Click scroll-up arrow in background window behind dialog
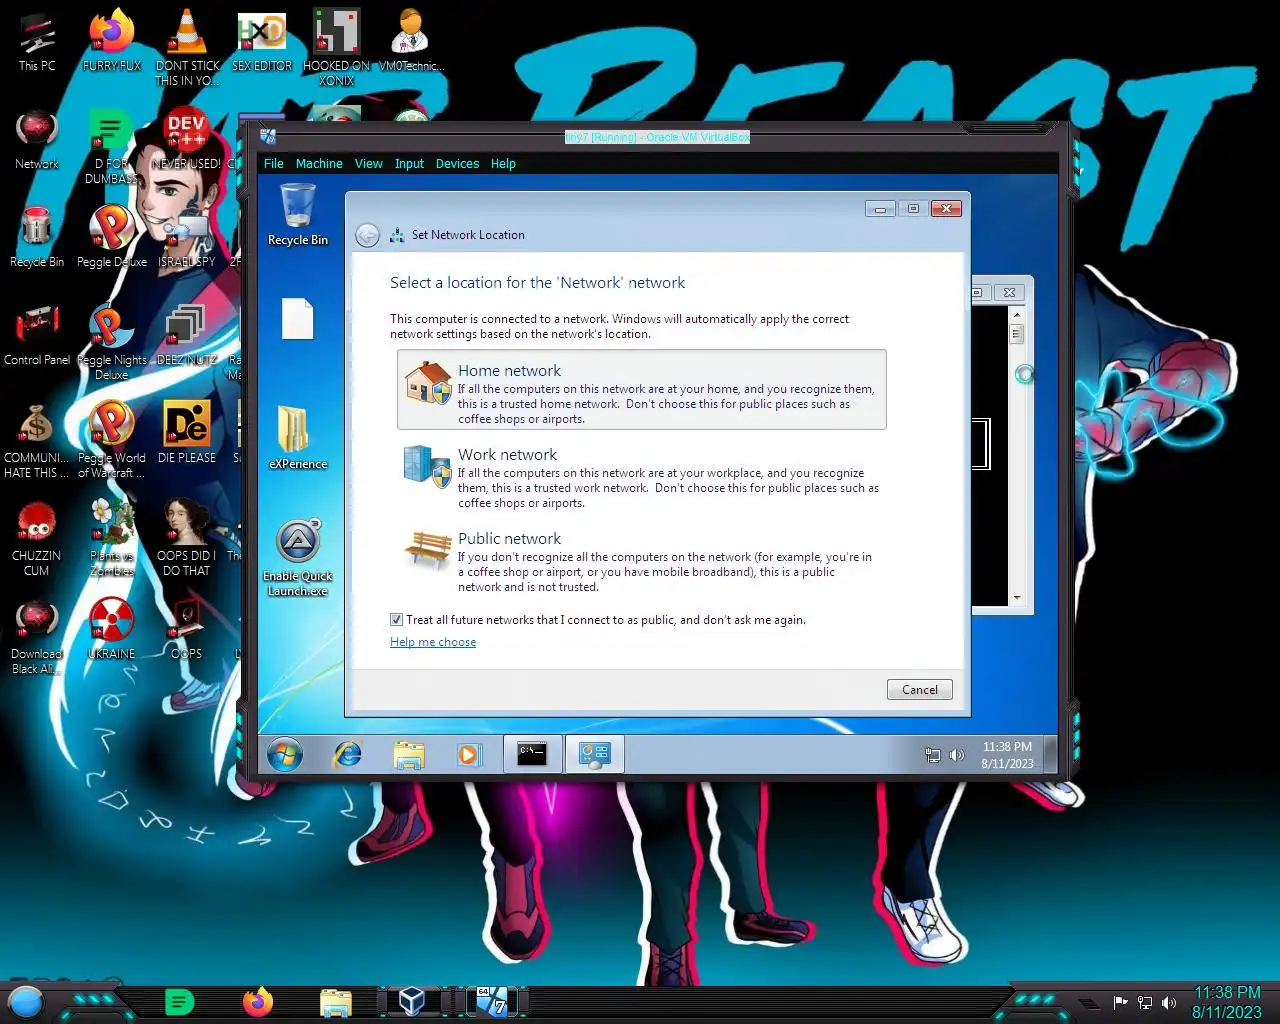Screen dimensions: 1280x1024 tap(1017, 314)
